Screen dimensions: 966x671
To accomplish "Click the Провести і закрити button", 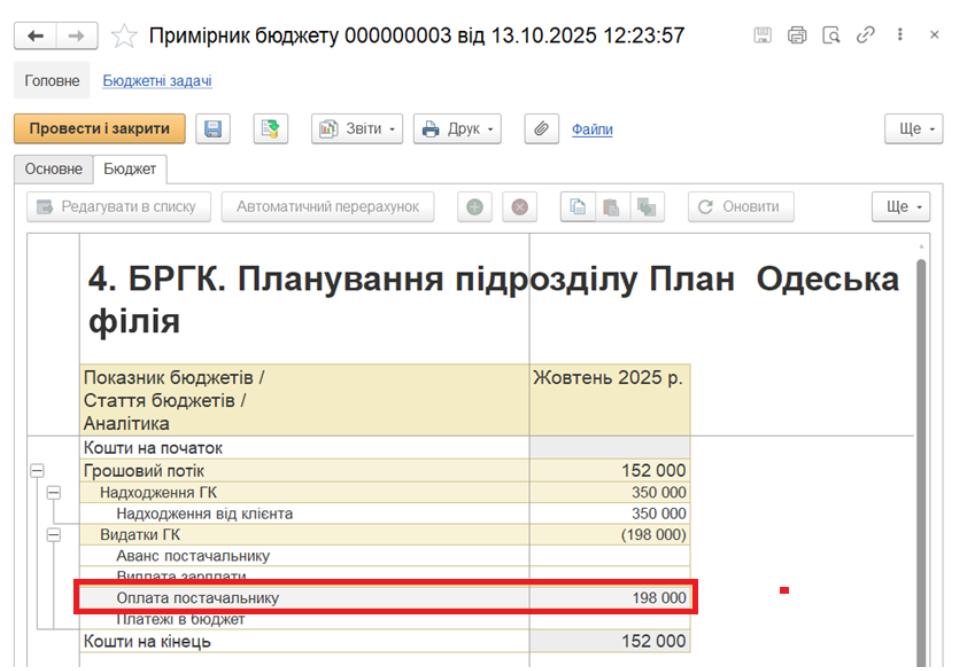I will pos(99,129).
